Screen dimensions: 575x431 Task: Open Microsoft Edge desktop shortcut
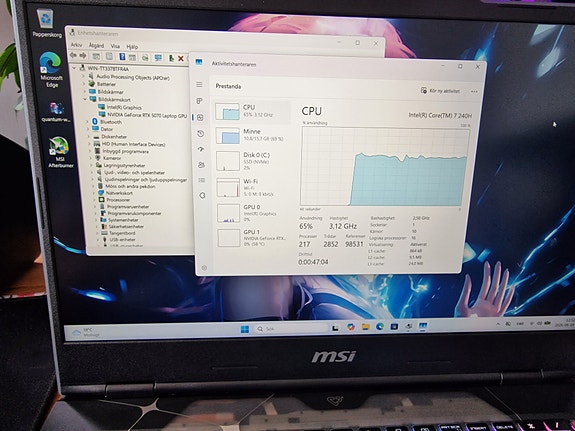pyautogui.click(x=51, y=70)
